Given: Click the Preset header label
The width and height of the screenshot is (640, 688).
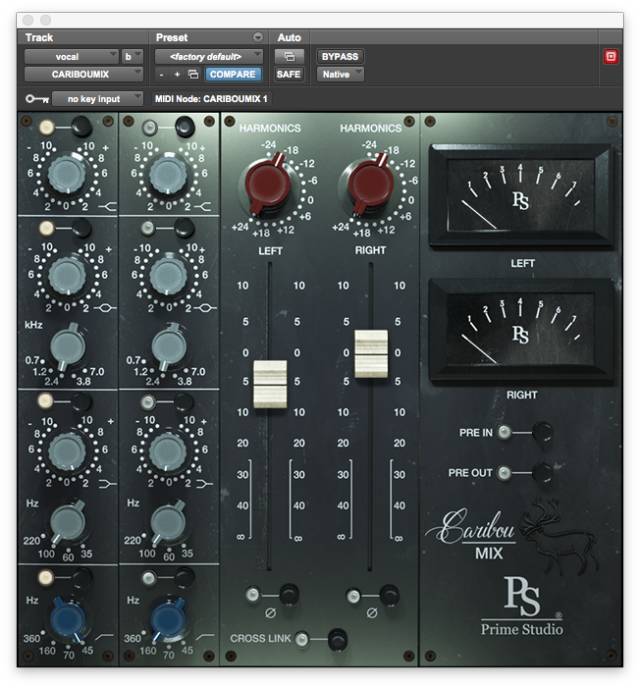Looking at the screenshot, I should pos(172,37).
